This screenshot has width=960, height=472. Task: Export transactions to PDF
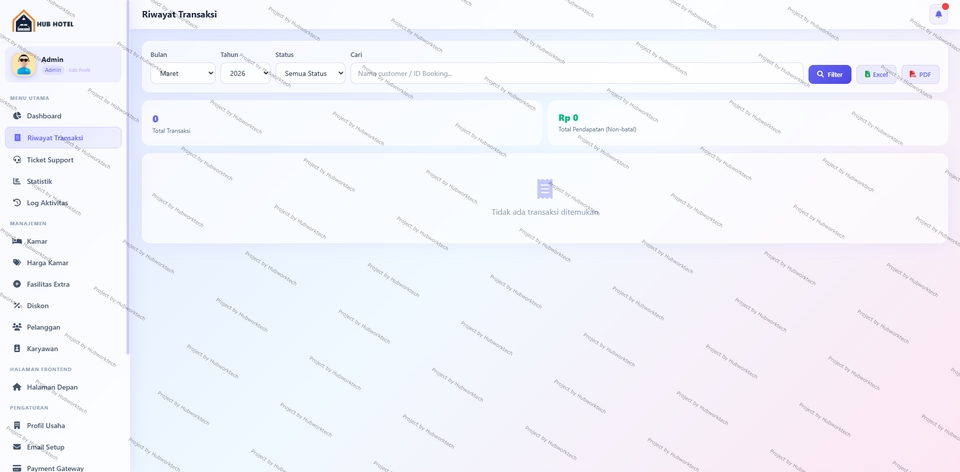click(x=920, y=74)
